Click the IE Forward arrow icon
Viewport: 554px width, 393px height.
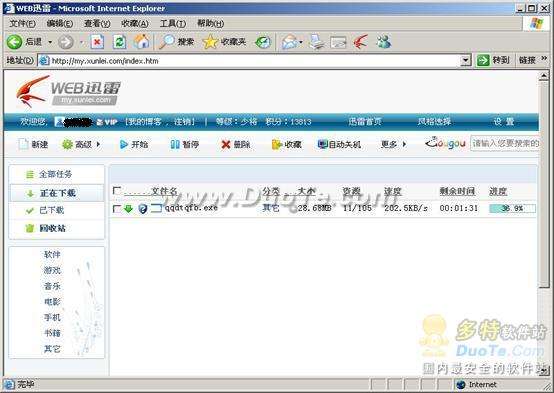(x=66, y=42)
